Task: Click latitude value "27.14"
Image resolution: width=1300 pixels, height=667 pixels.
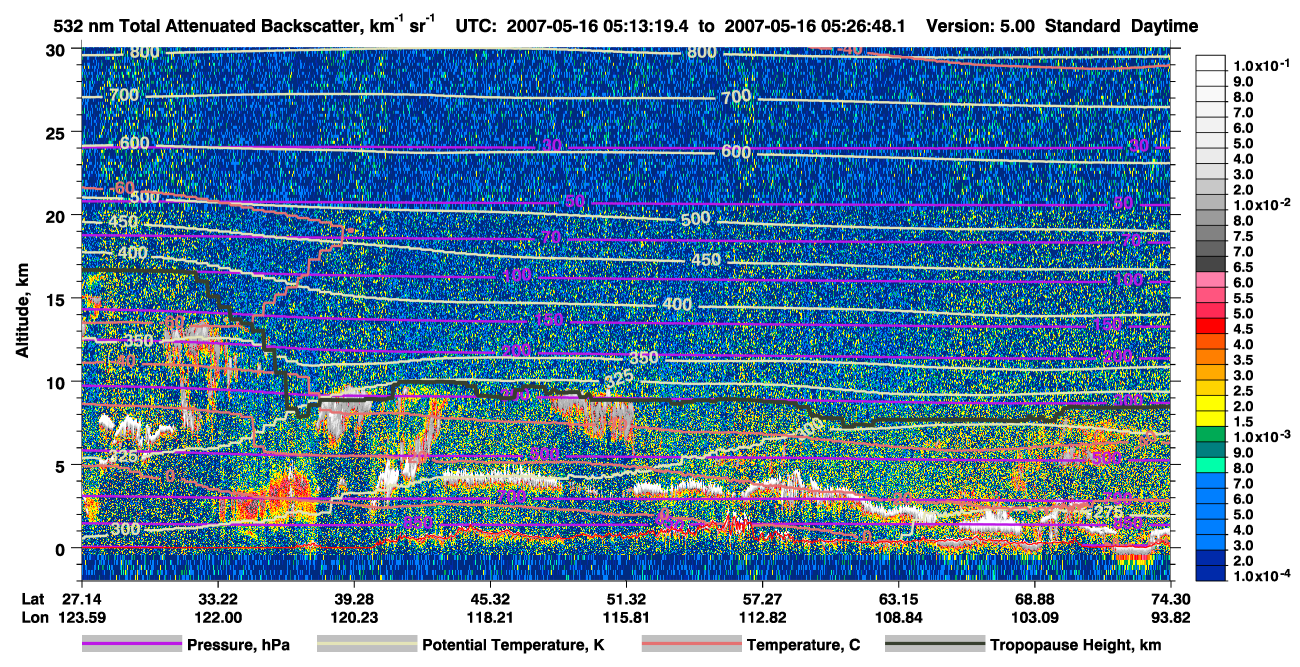Action: tap(81, 598)
